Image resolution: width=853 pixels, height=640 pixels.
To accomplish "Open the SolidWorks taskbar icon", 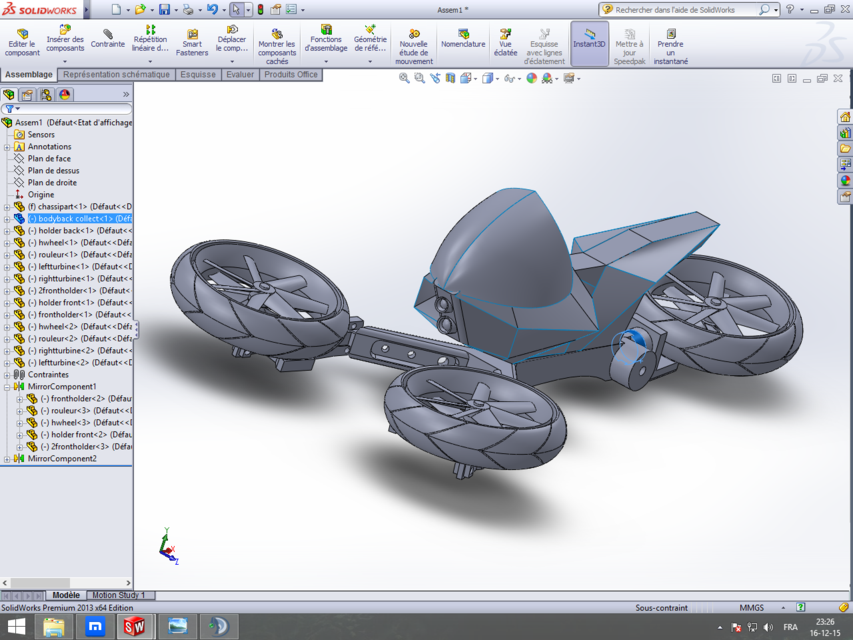I will (x=134, y=628).
